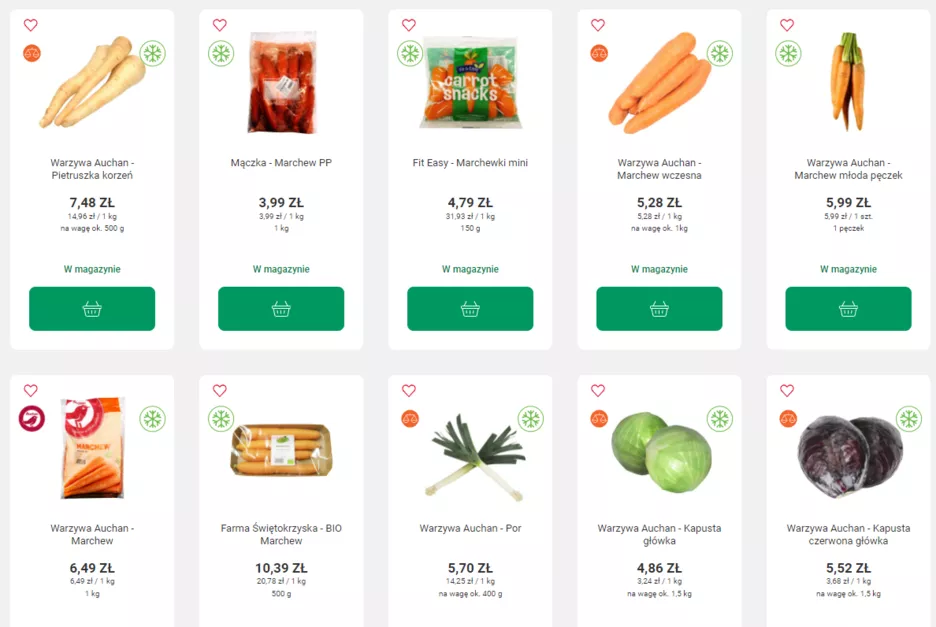936x627 pixels.
Task: Toggle heart on Fit Easy Marchewki mini
Action: [x=408, y=25]
